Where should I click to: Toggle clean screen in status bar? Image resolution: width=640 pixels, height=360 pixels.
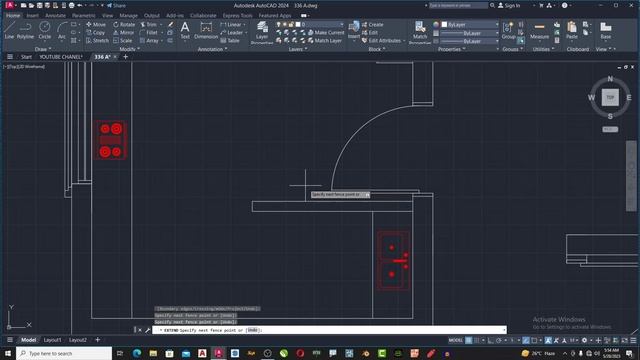[624, 340]
